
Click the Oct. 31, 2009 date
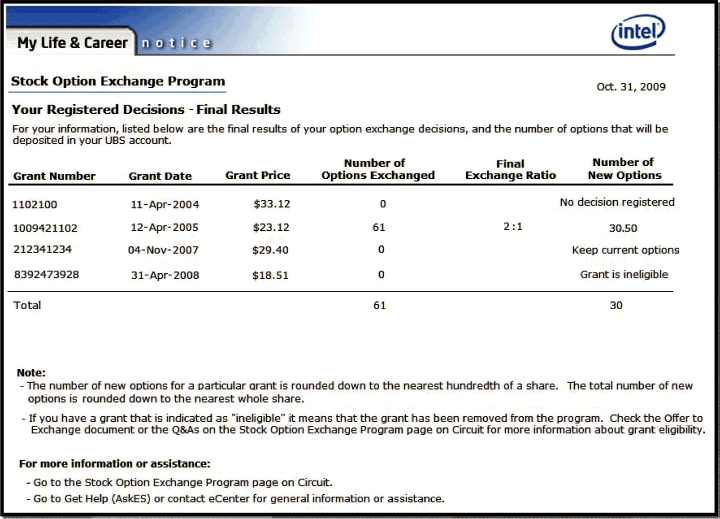click(x=630, y=87)
